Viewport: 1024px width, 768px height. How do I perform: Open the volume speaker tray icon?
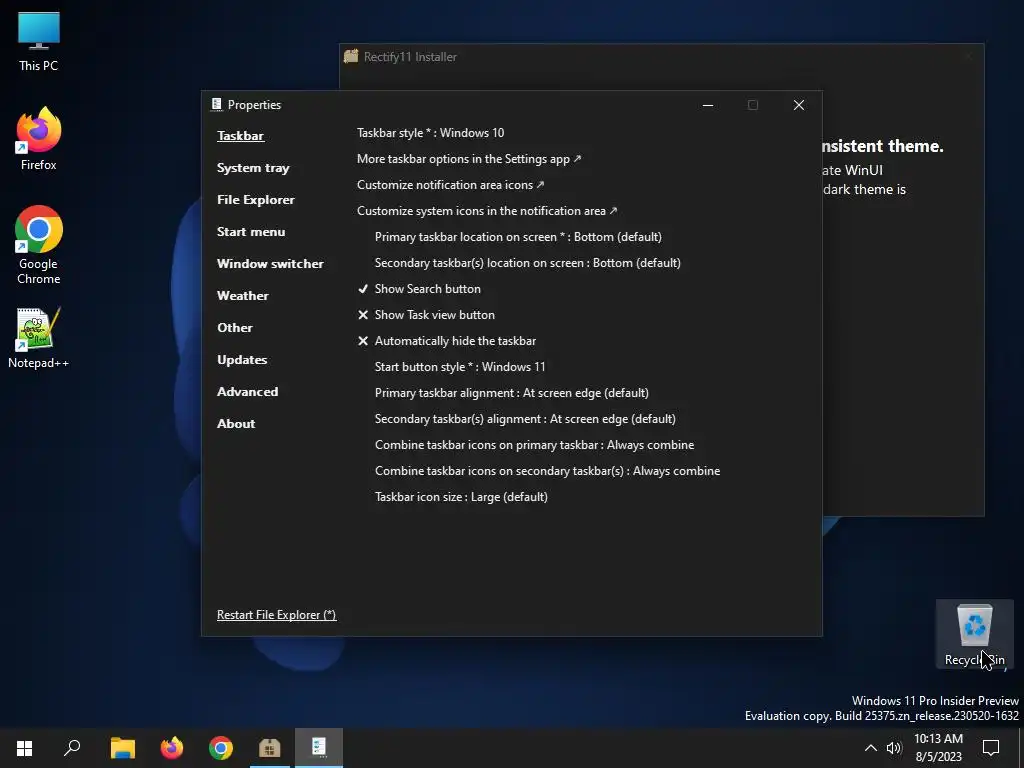click(893, 748)
